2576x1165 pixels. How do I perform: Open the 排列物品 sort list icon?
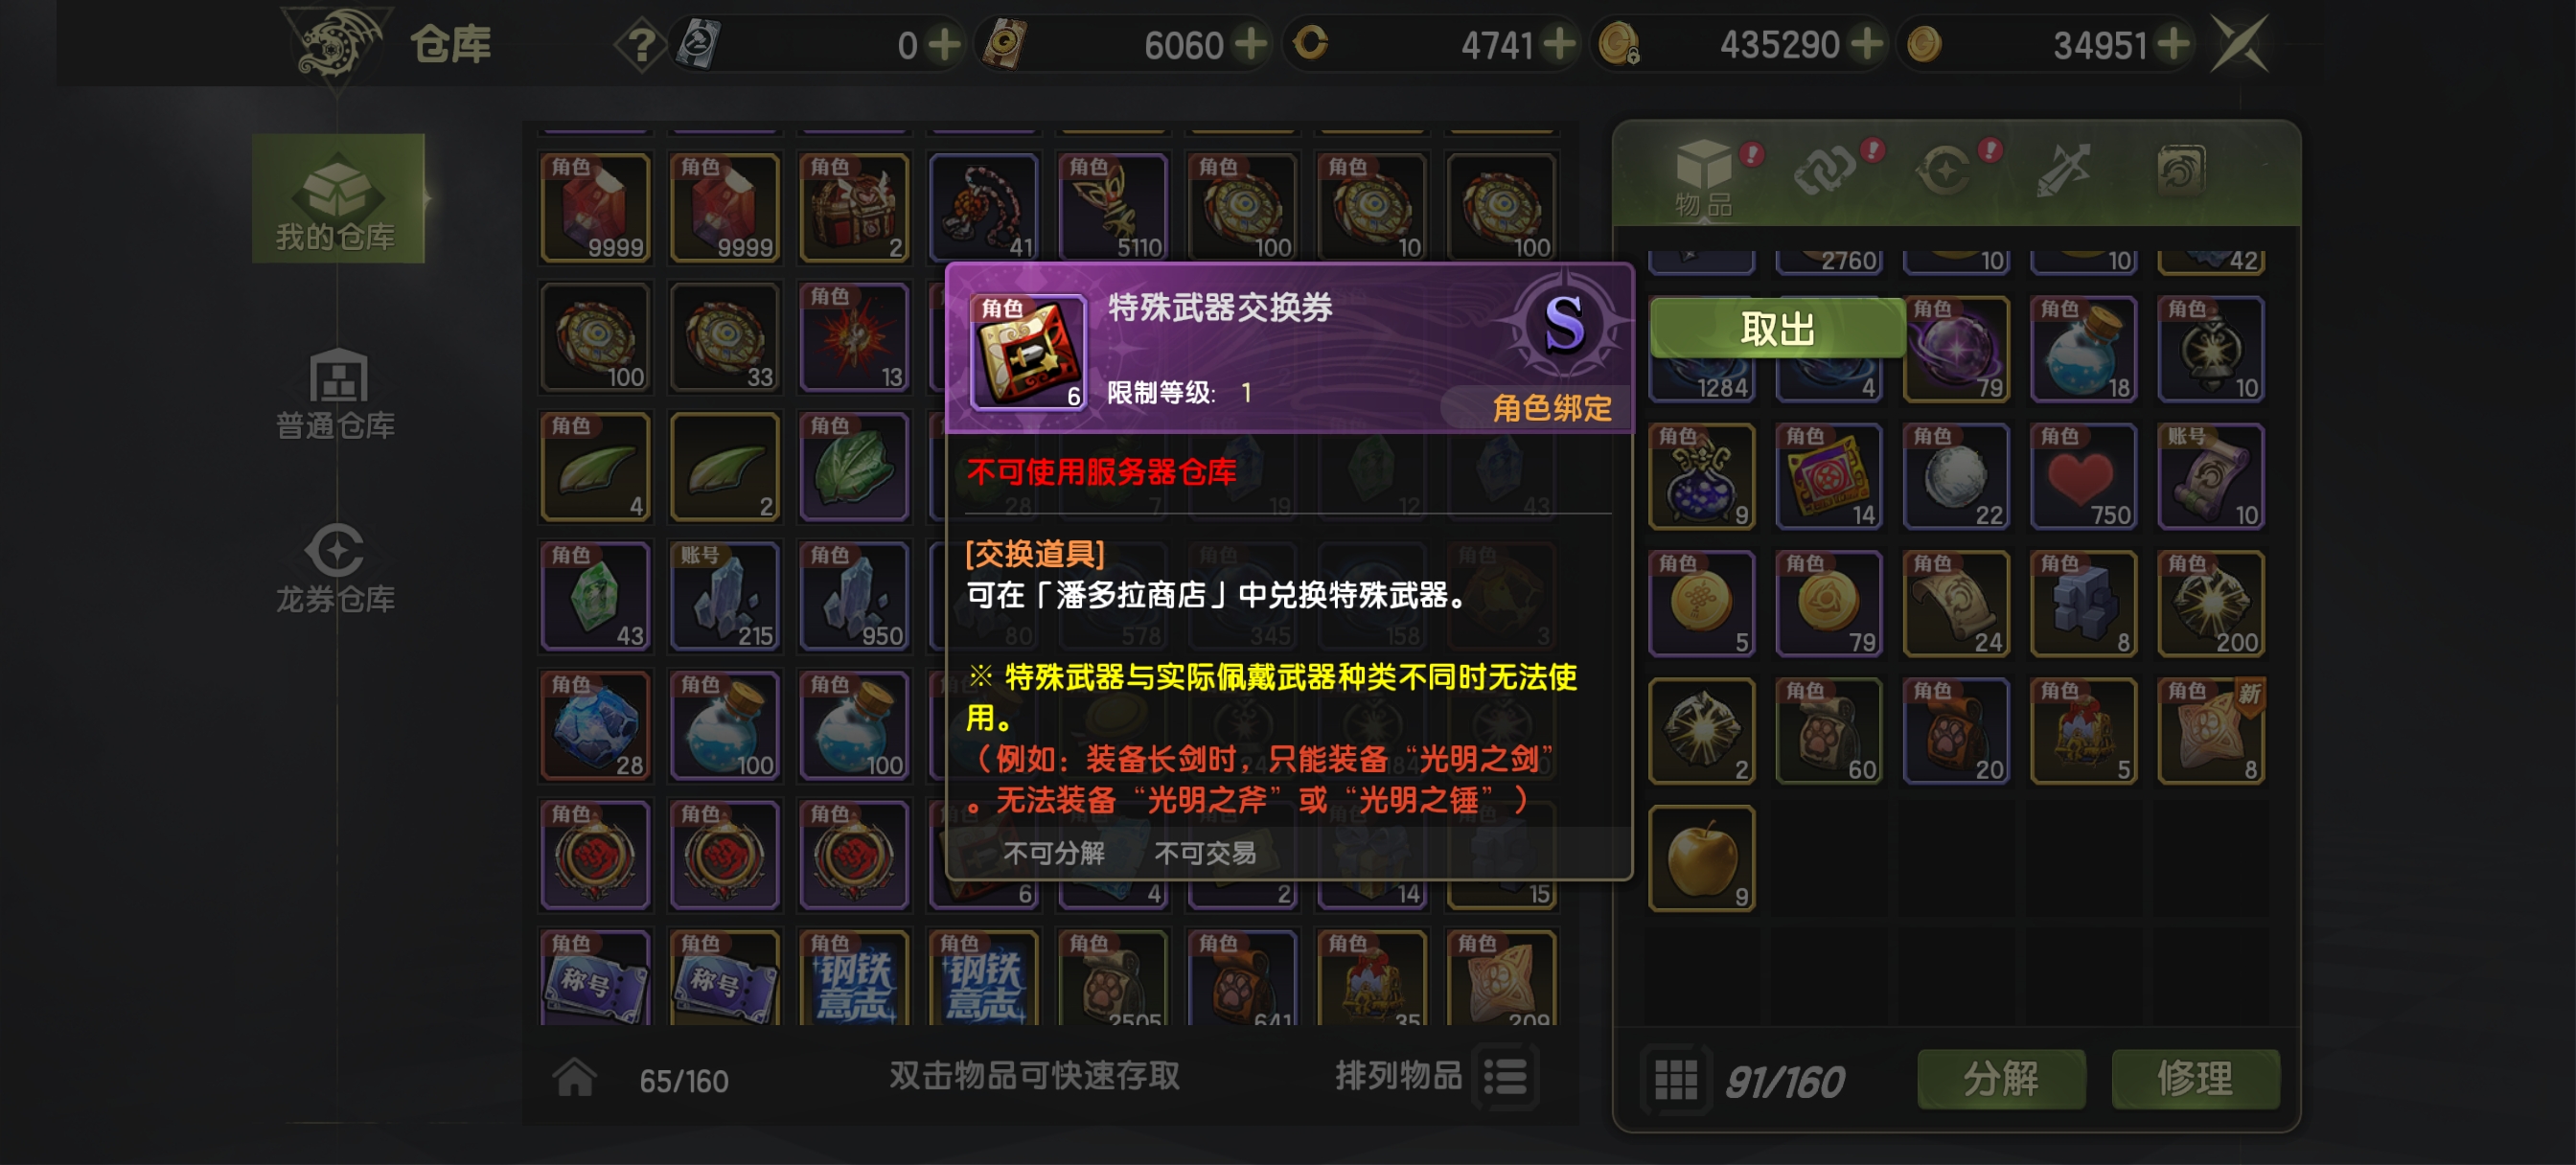1505,1077
